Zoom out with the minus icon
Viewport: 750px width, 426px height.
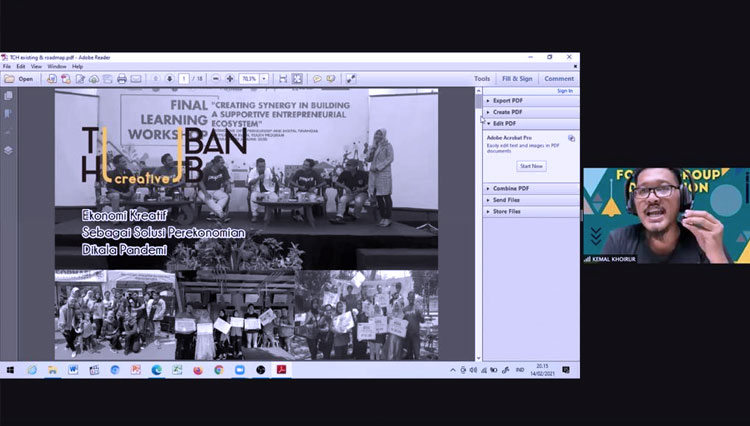216,79
